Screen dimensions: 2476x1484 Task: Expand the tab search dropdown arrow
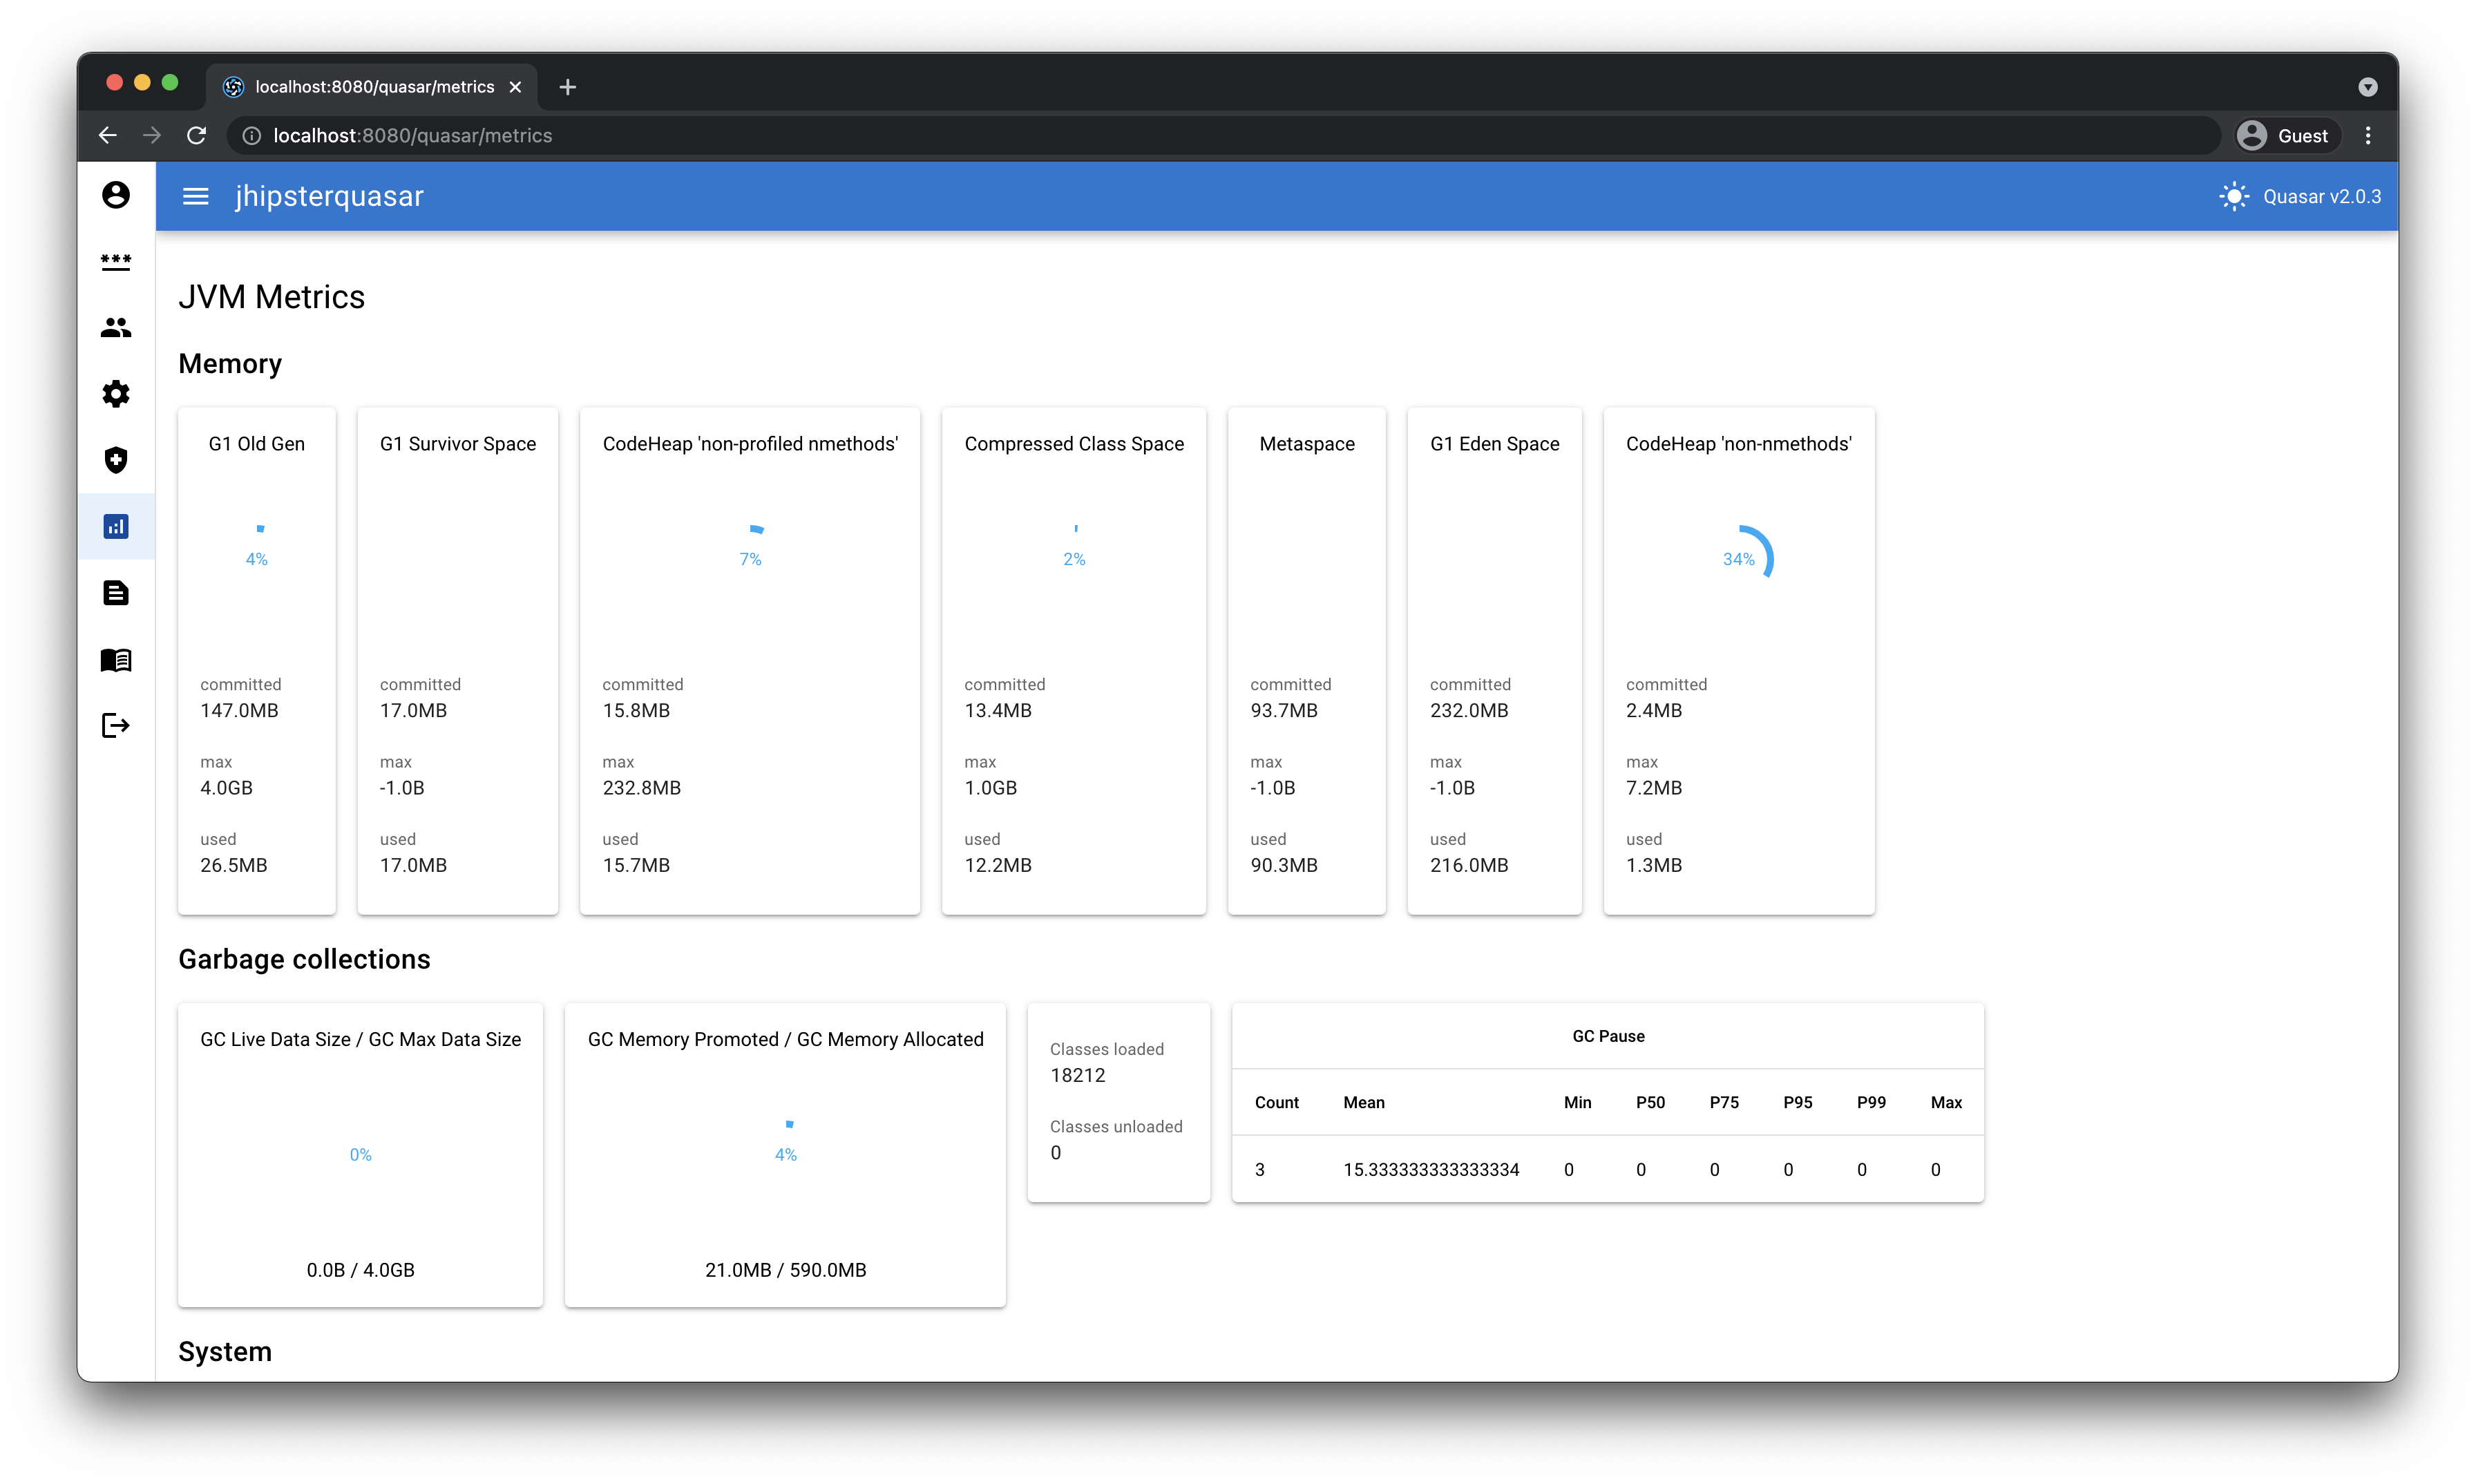pos(2367,87)
